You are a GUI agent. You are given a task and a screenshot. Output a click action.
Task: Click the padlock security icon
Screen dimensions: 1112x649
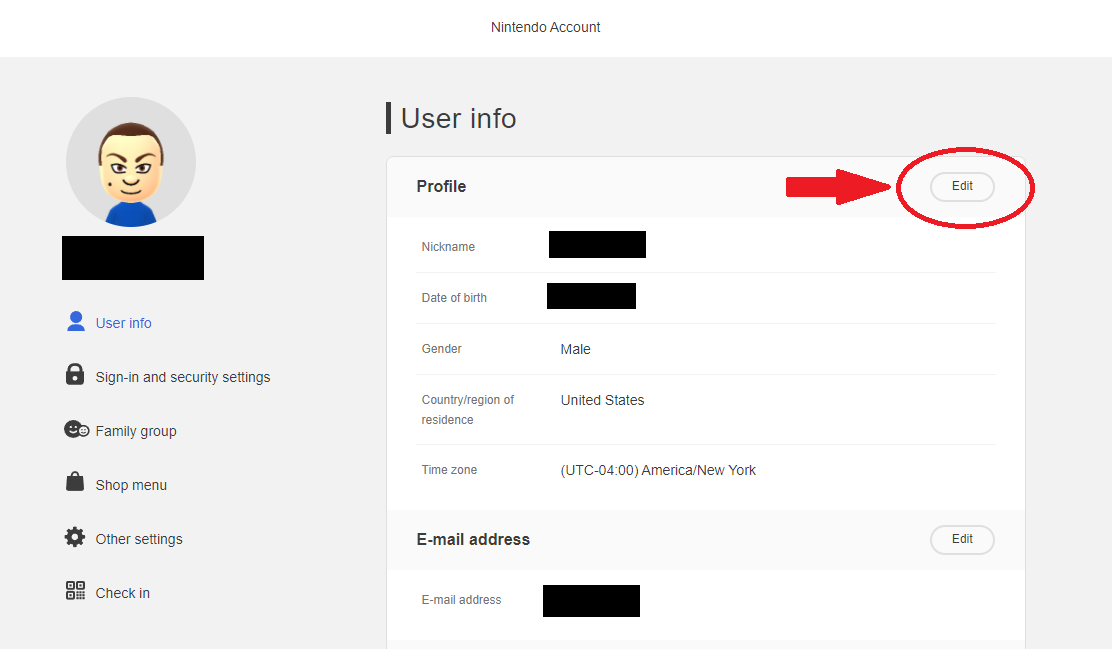75,376
